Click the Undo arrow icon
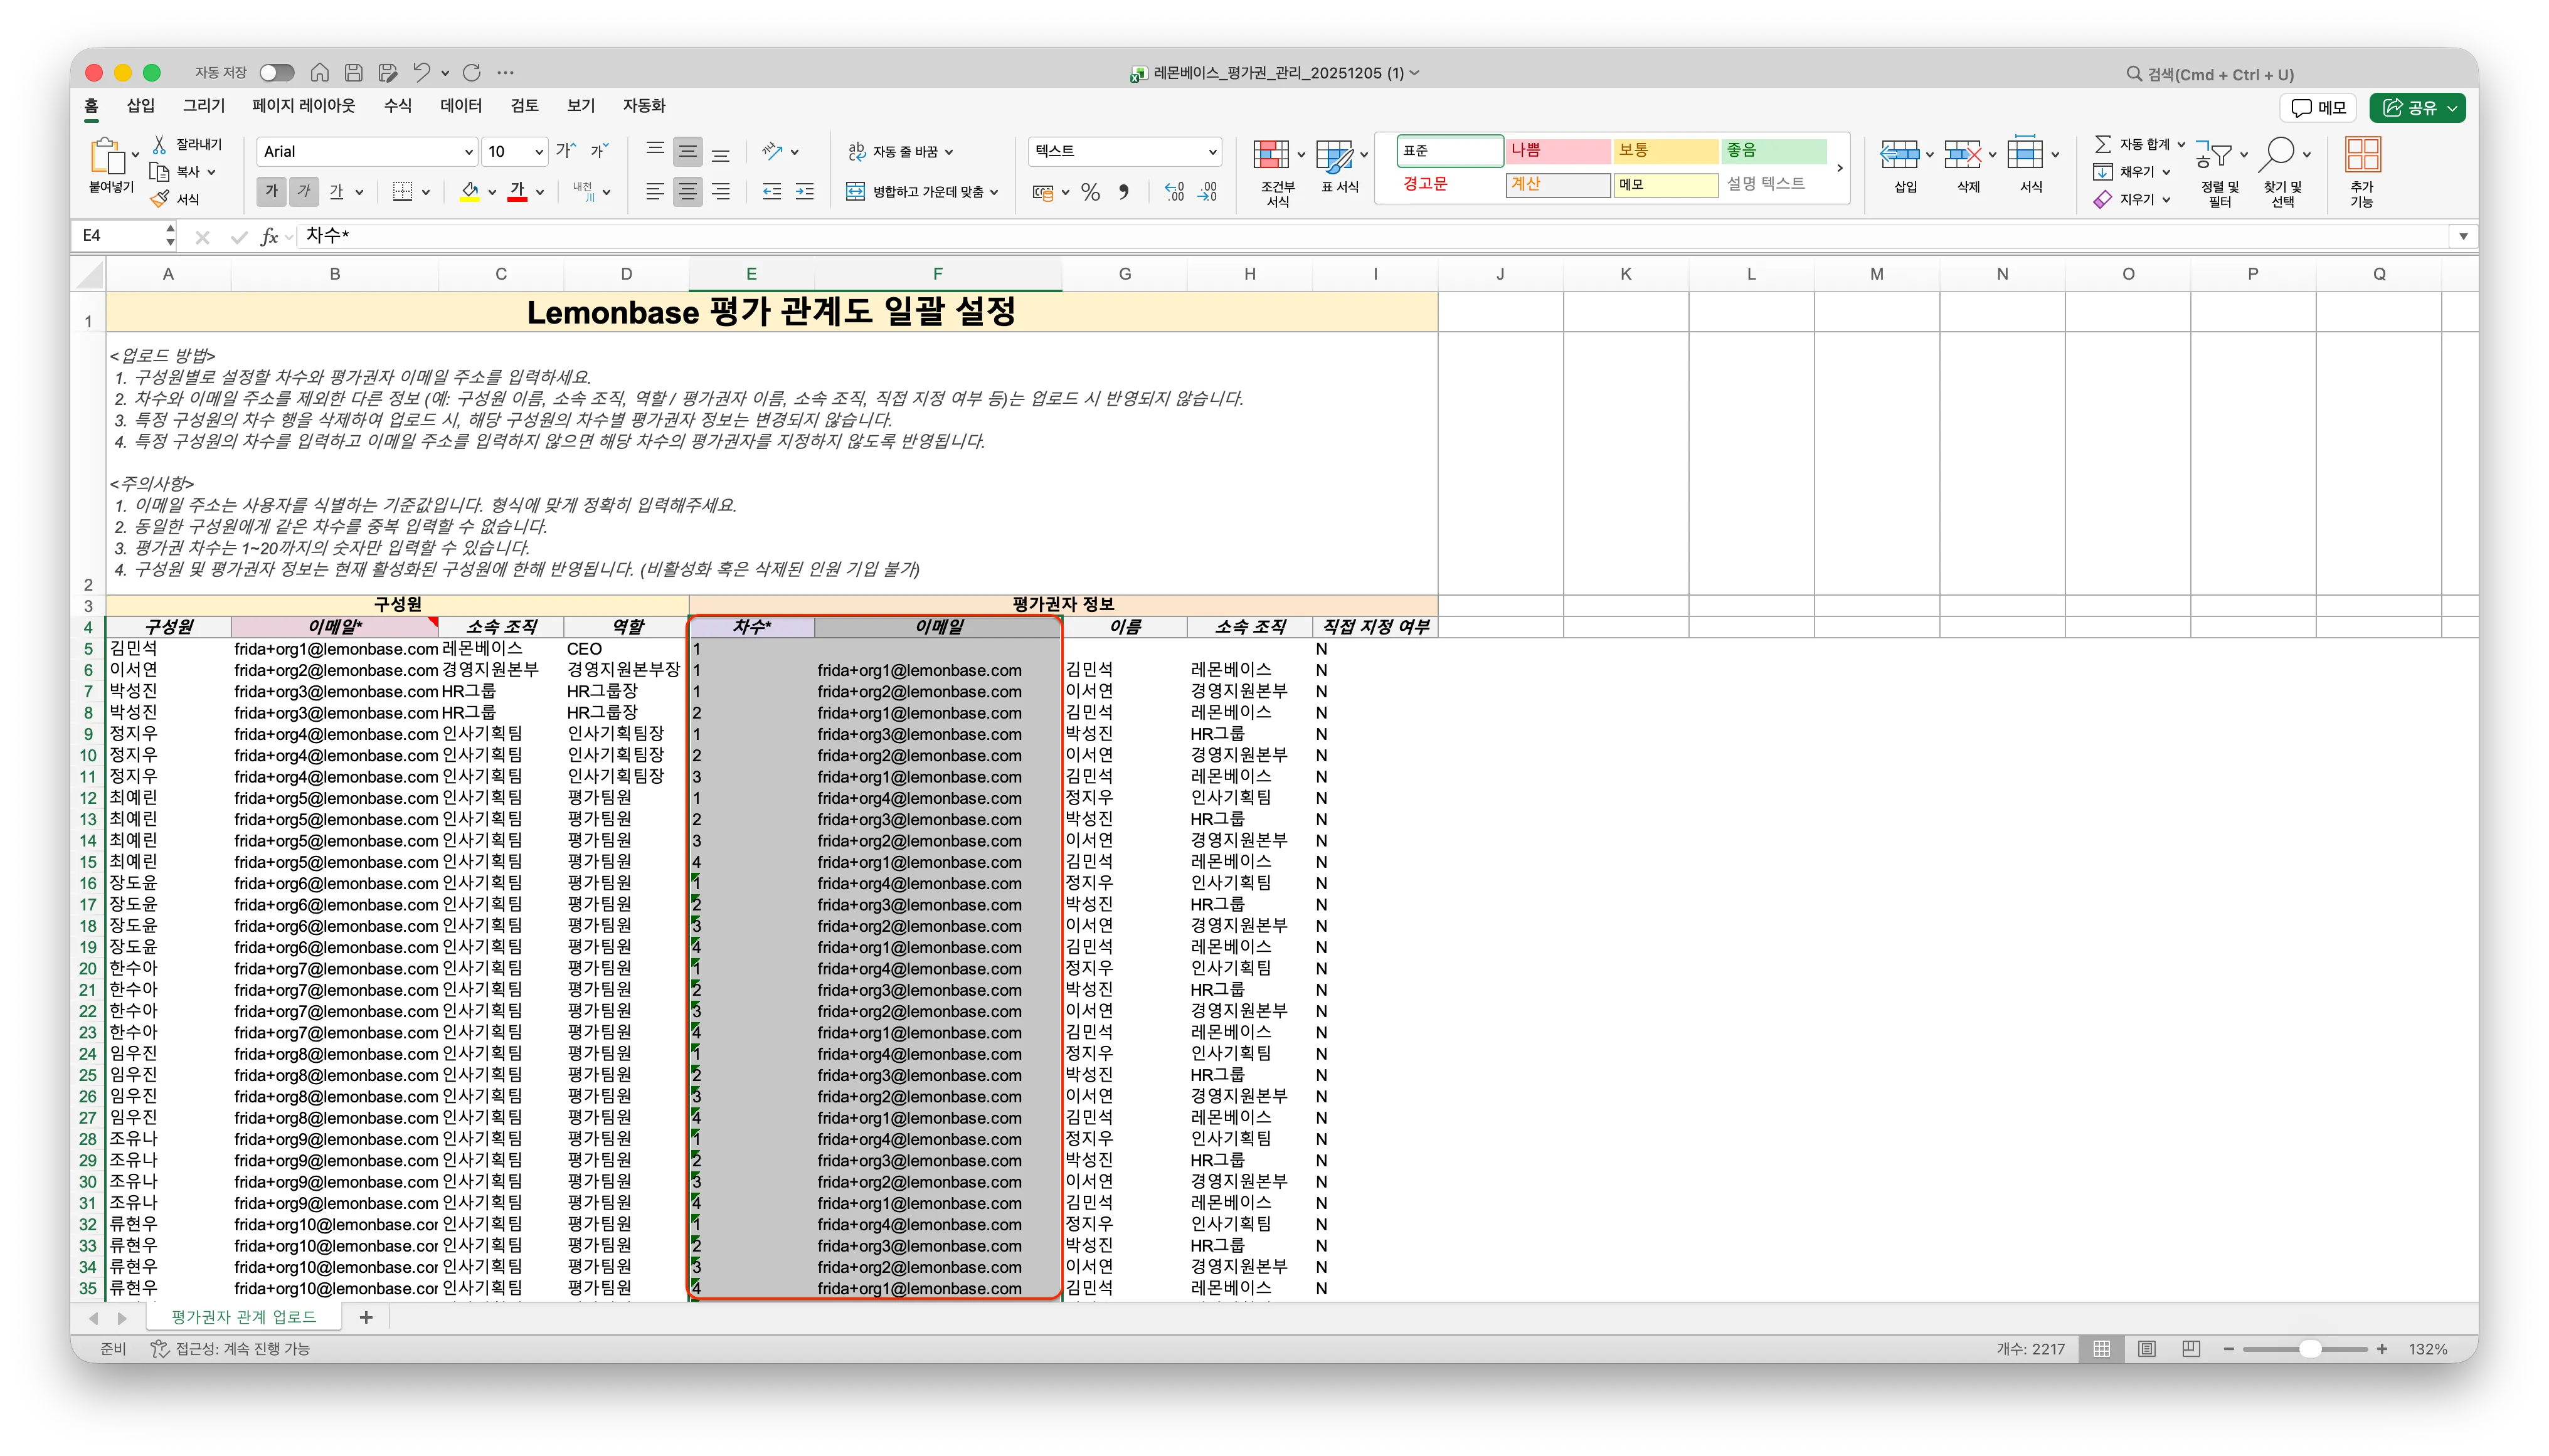2549x1456 pixels. [421, 73]
